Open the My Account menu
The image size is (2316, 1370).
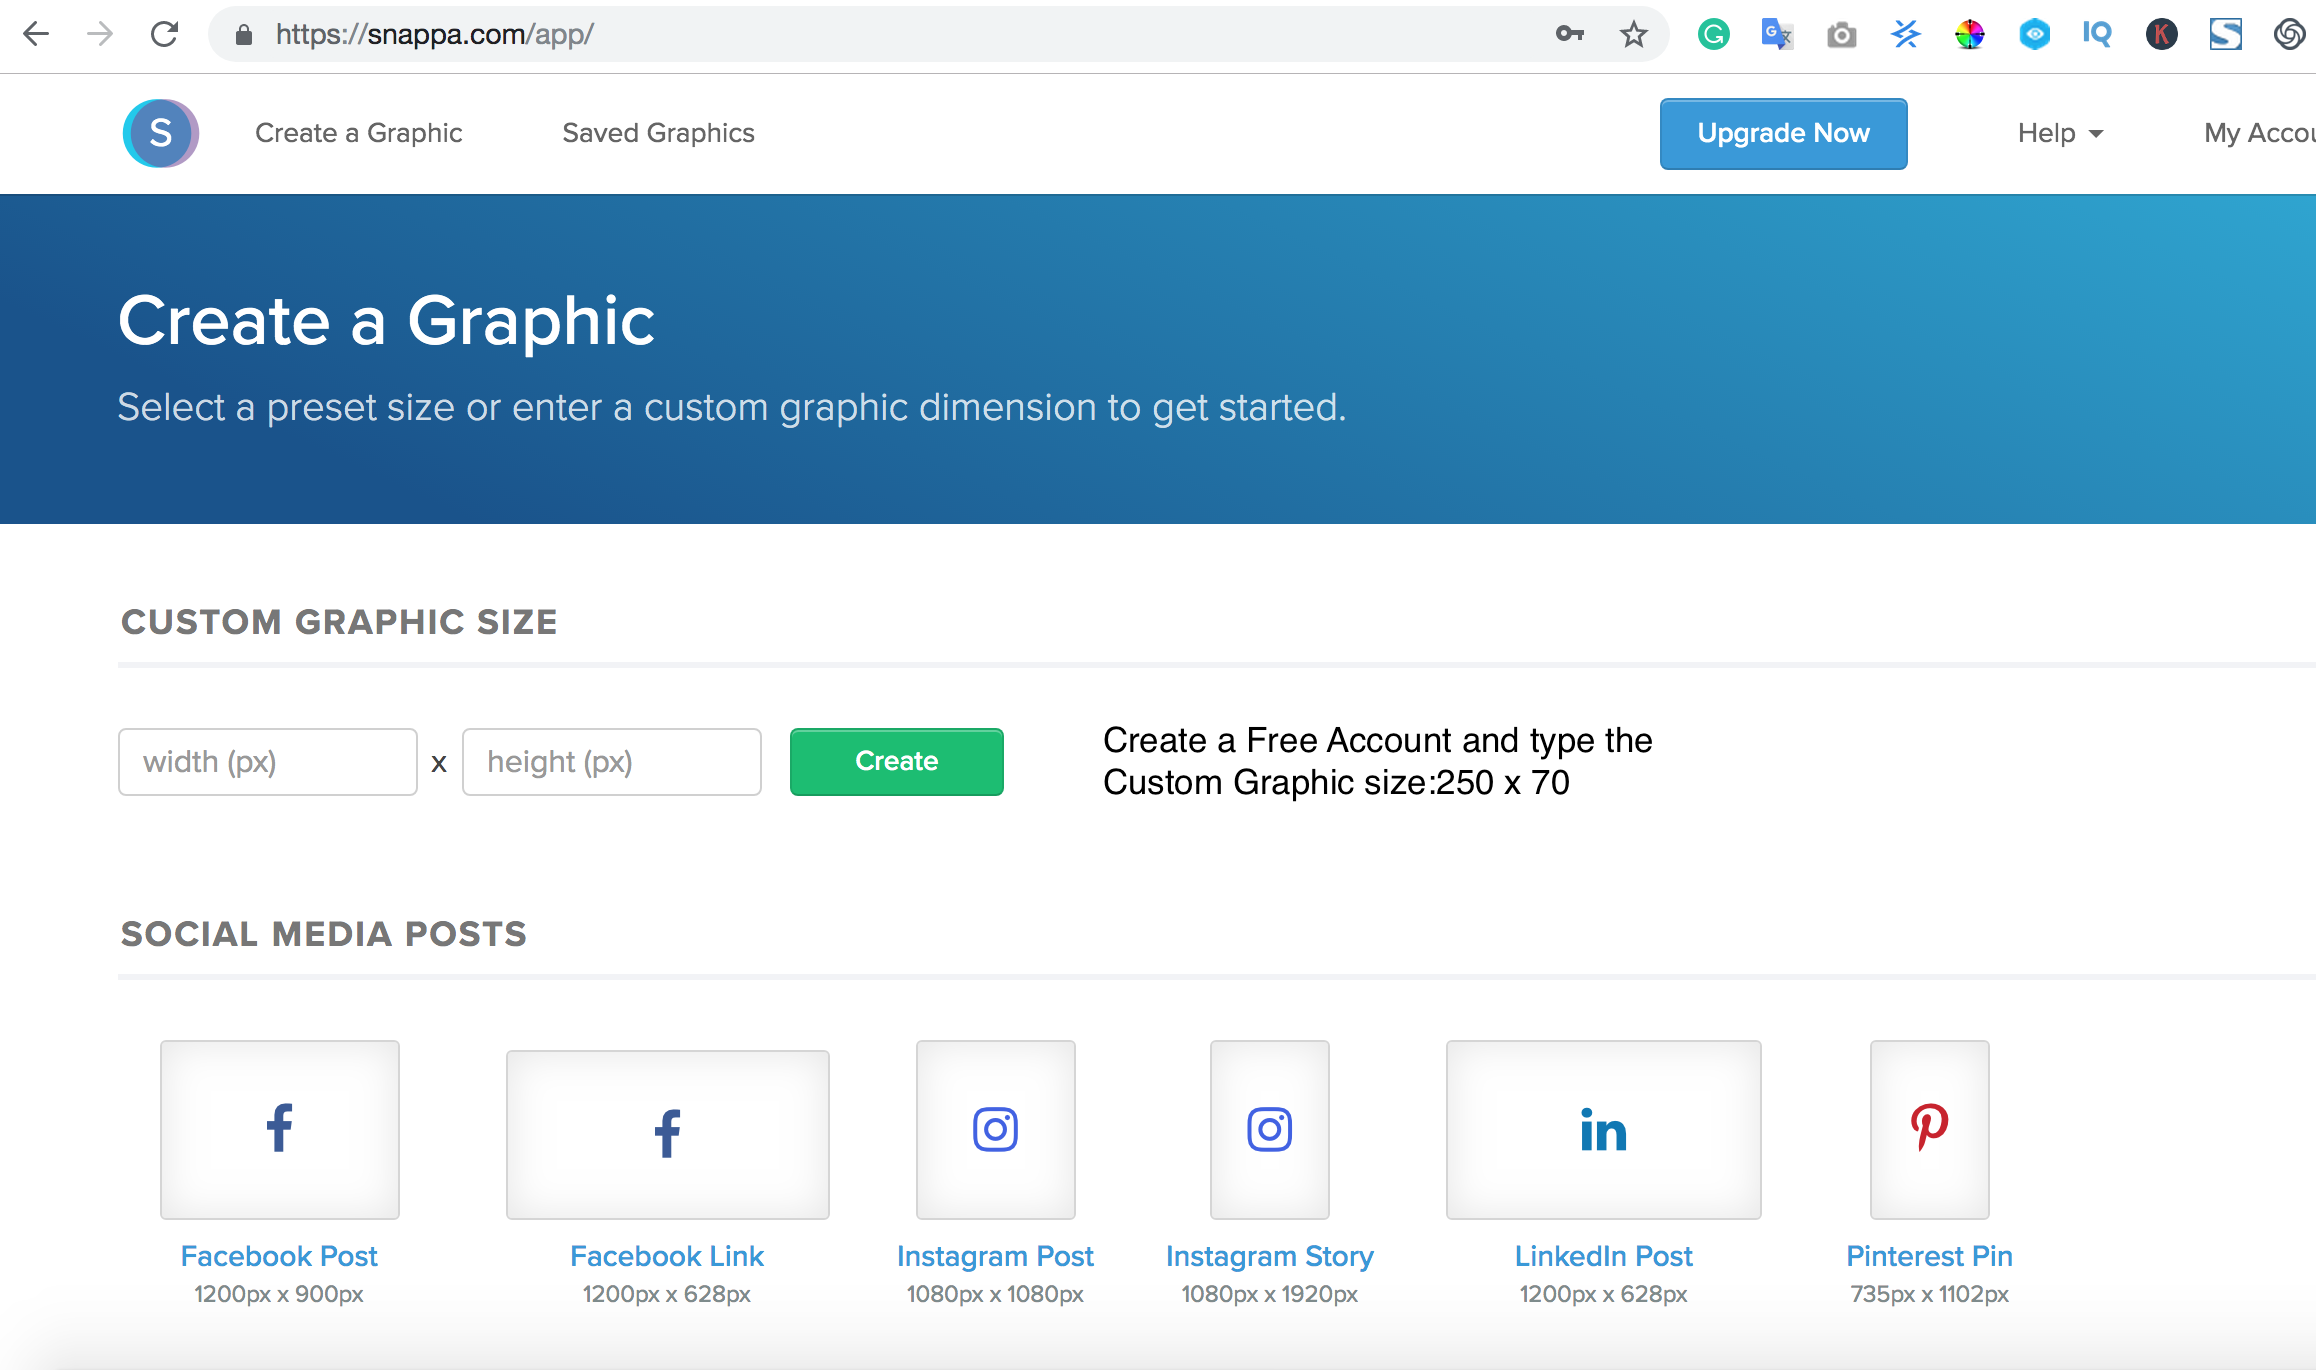(x=2258, y=133)
